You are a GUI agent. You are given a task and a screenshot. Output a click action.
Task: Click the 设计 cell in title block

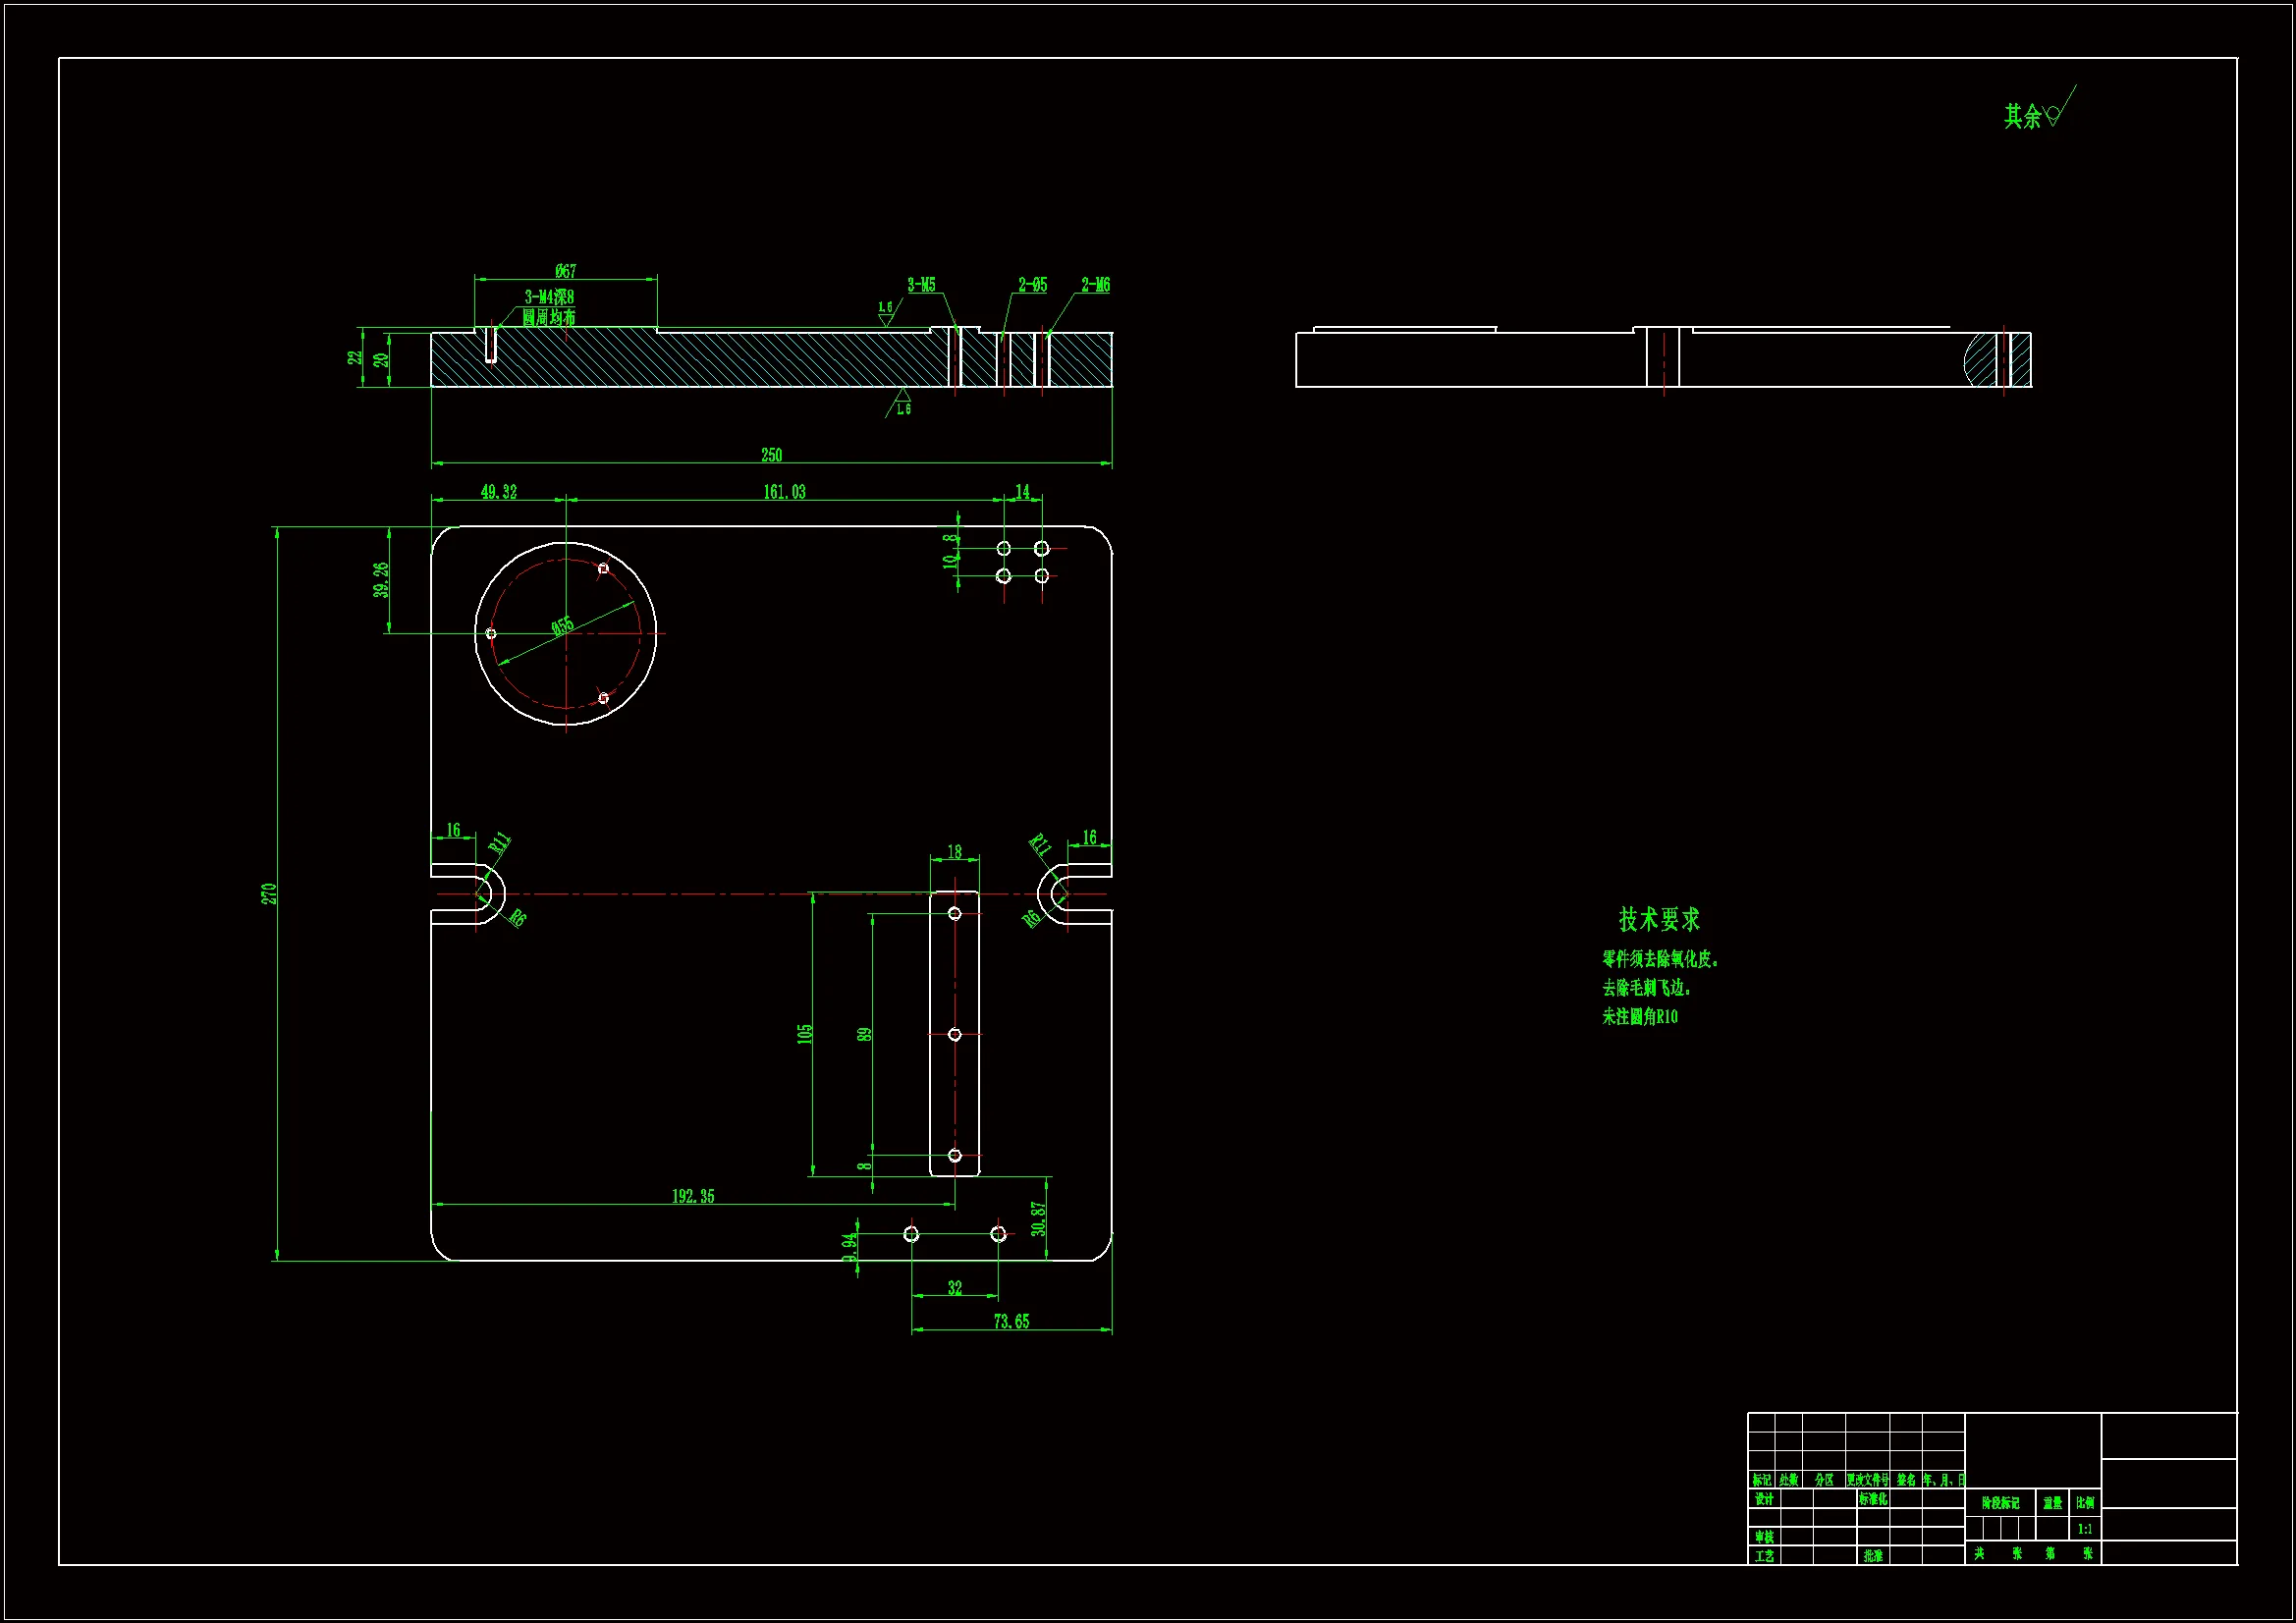tap(1764, 1499)
